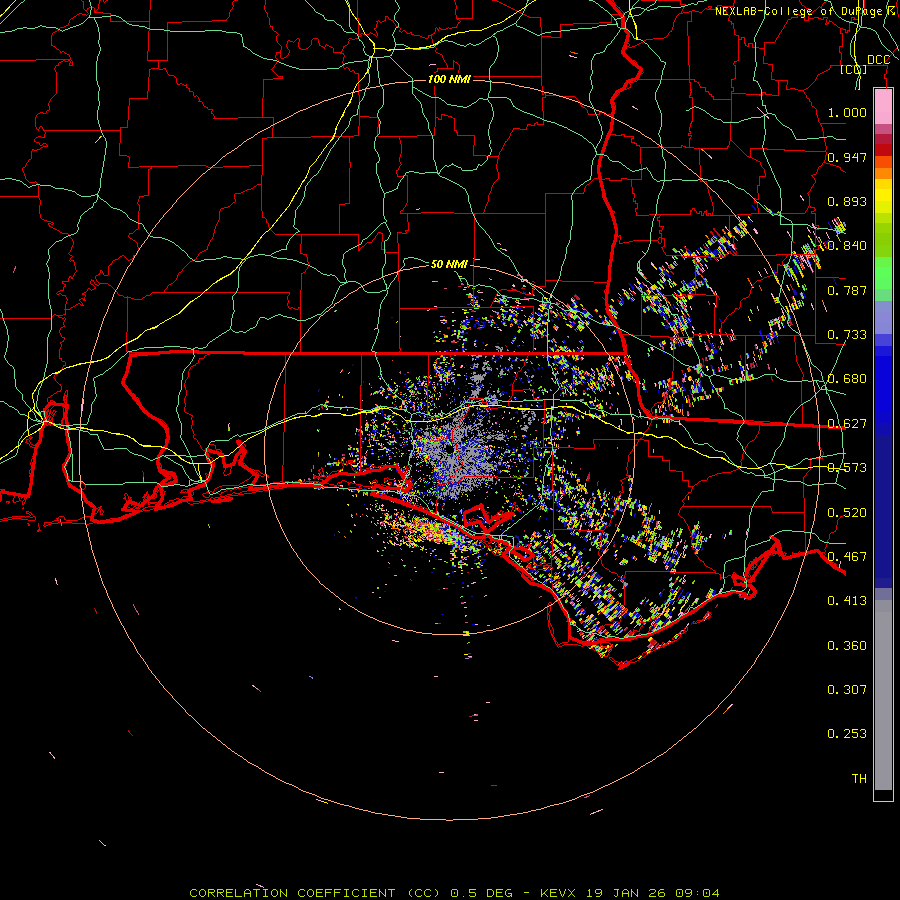Click the 0.627 legend value
Image resolution: width=900 pixels, height=900 pixels.
point(847,424)
